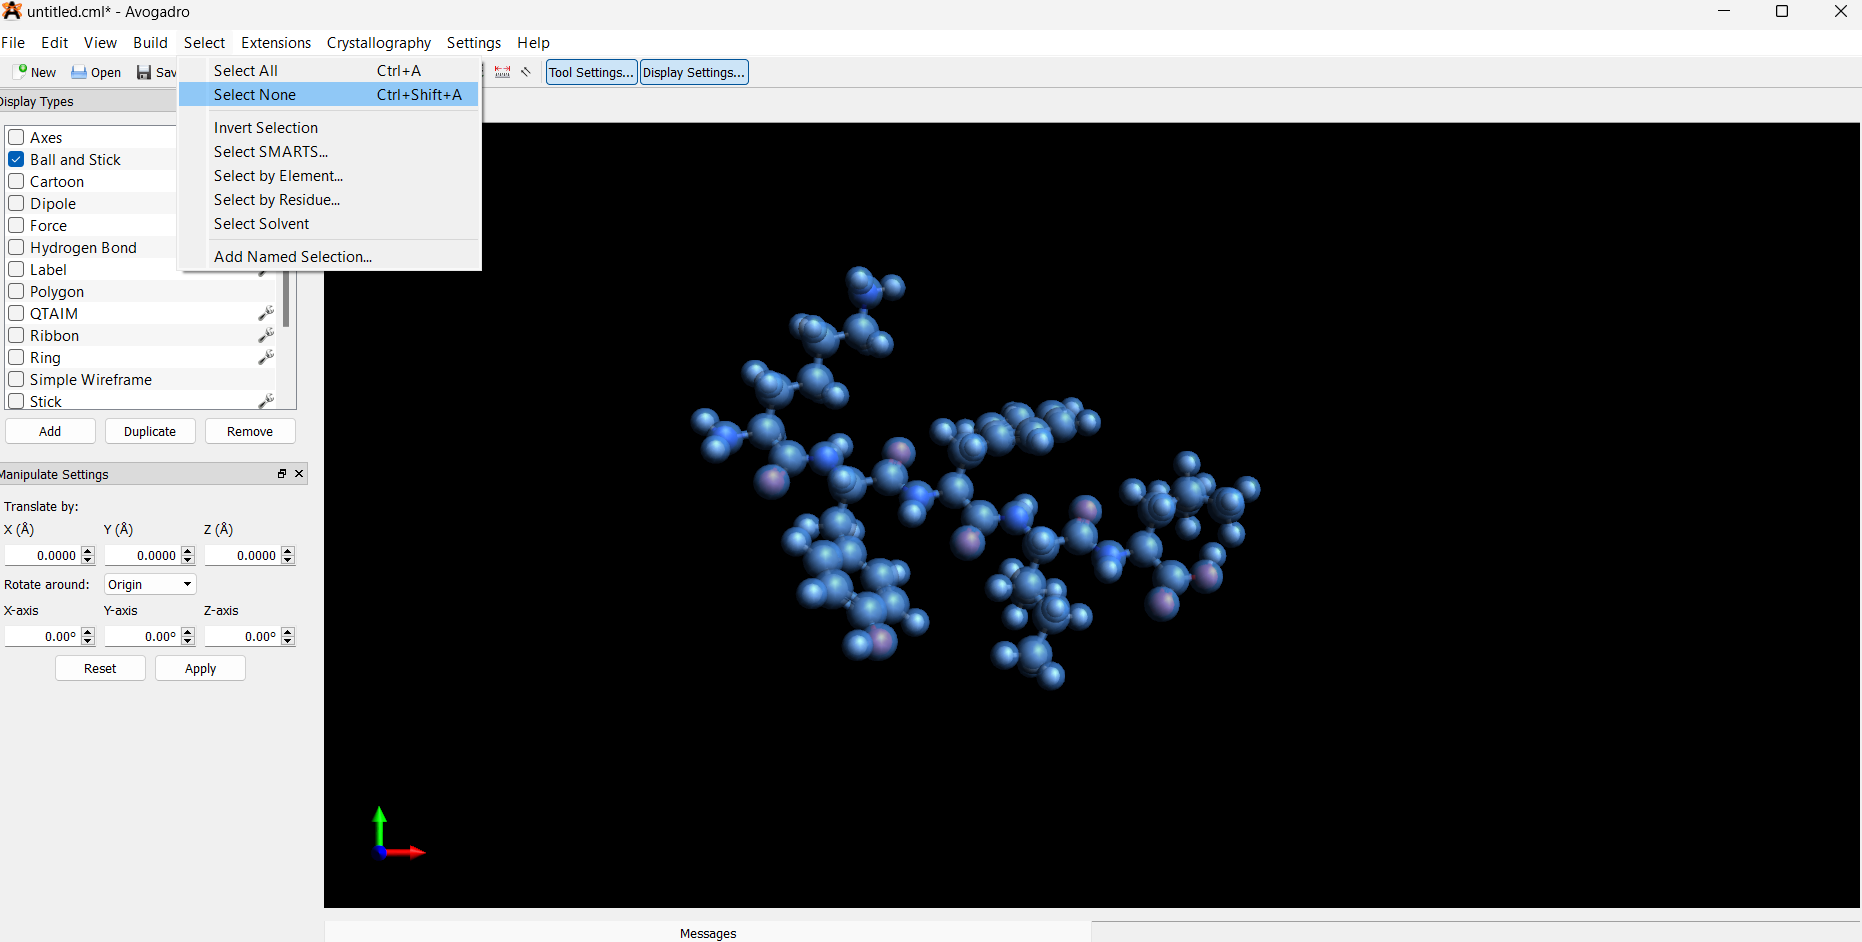Open the Rotate around dropdown
Viewport: 1862px width, 942px height.
[x=150, y=585]
